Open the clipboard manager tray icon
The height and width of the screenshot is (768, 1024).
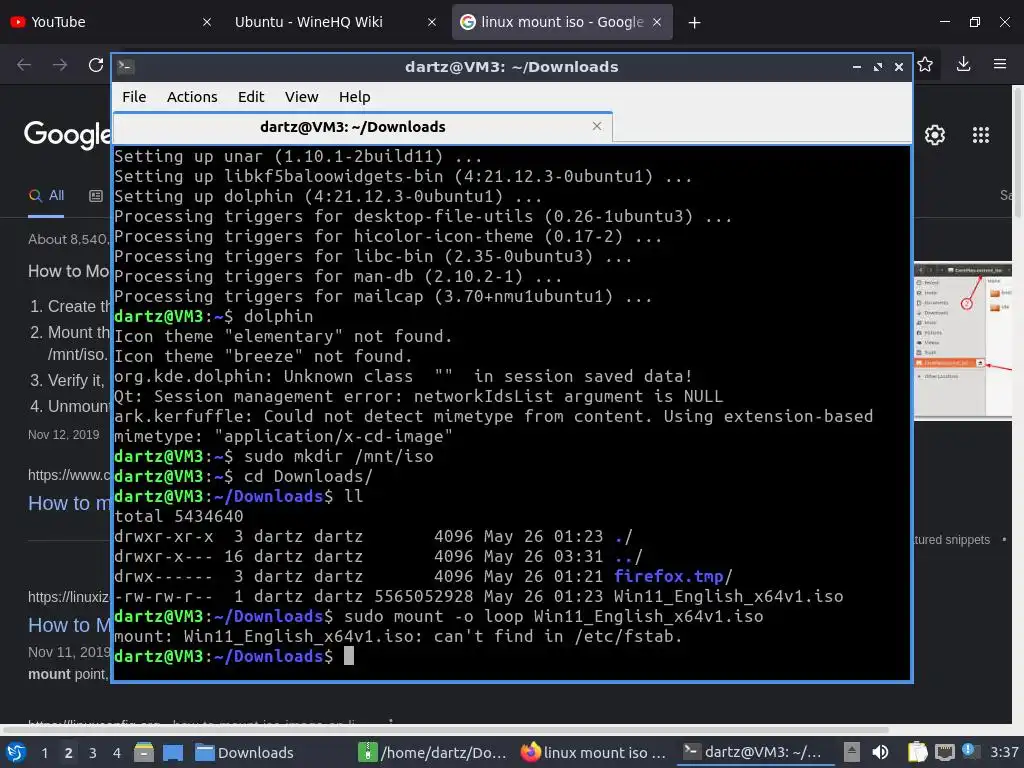(x=918, y=752)
